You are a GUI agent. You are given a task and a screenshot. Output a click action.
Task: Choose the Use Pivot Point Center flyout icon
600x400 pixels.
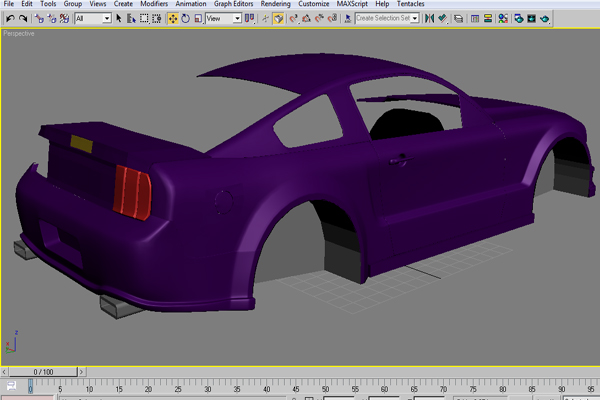point(249,18)
